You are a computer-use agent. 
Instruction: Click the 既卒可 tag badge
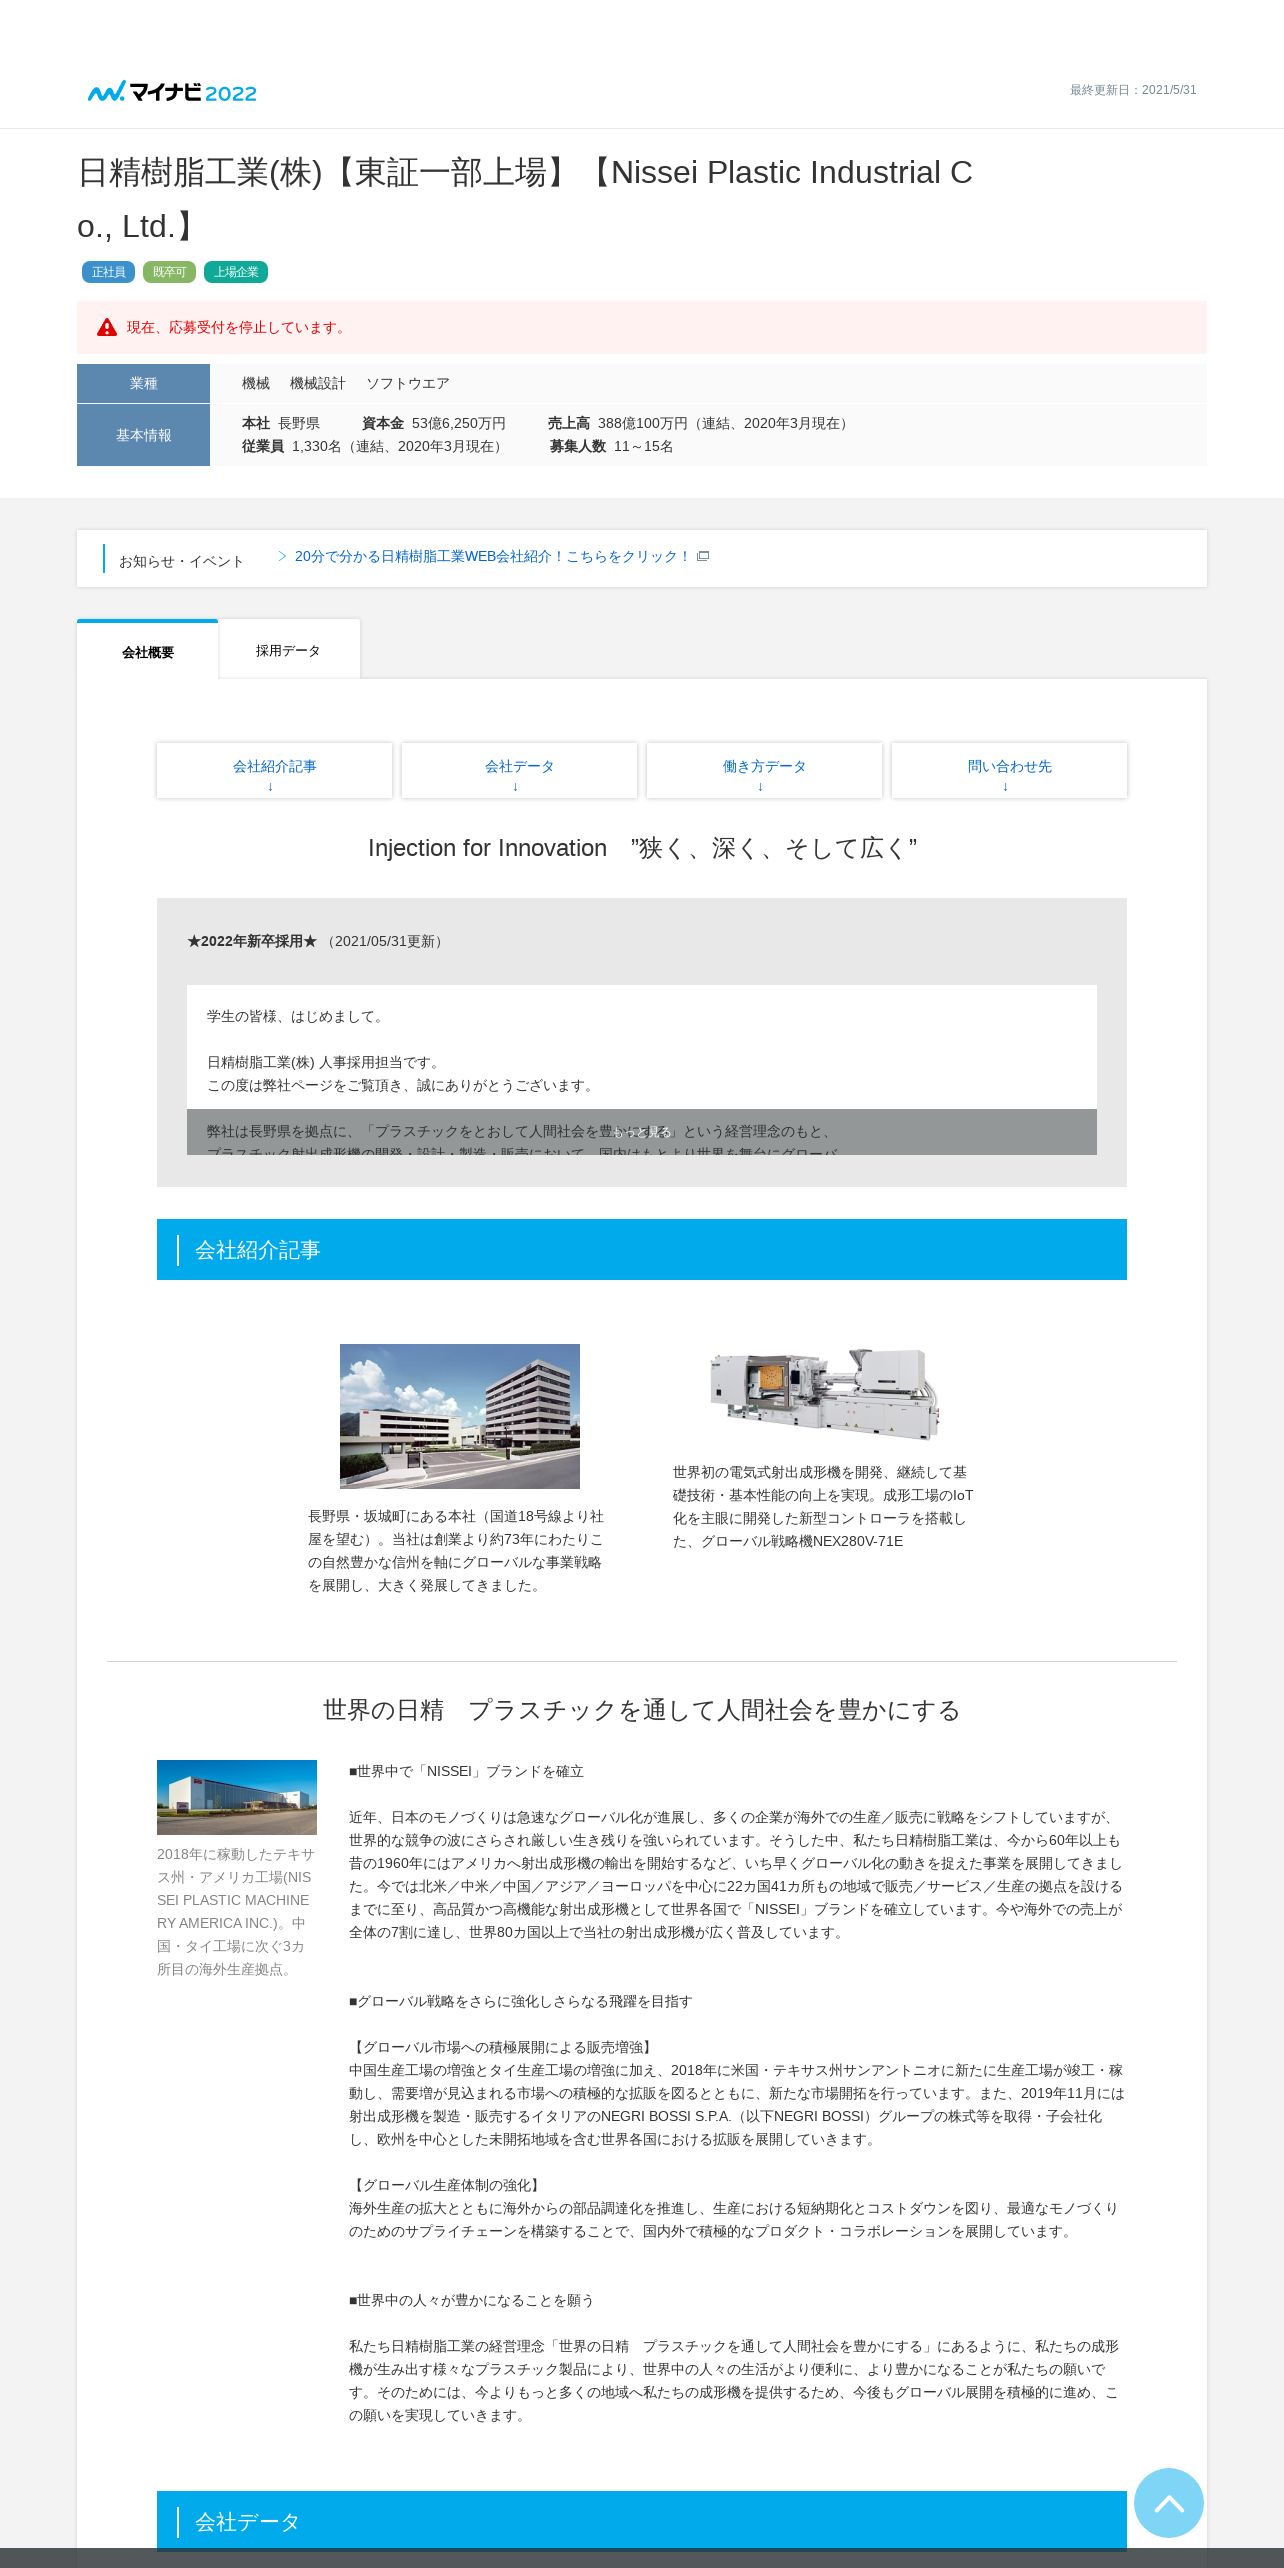click(x=169, y=272)
